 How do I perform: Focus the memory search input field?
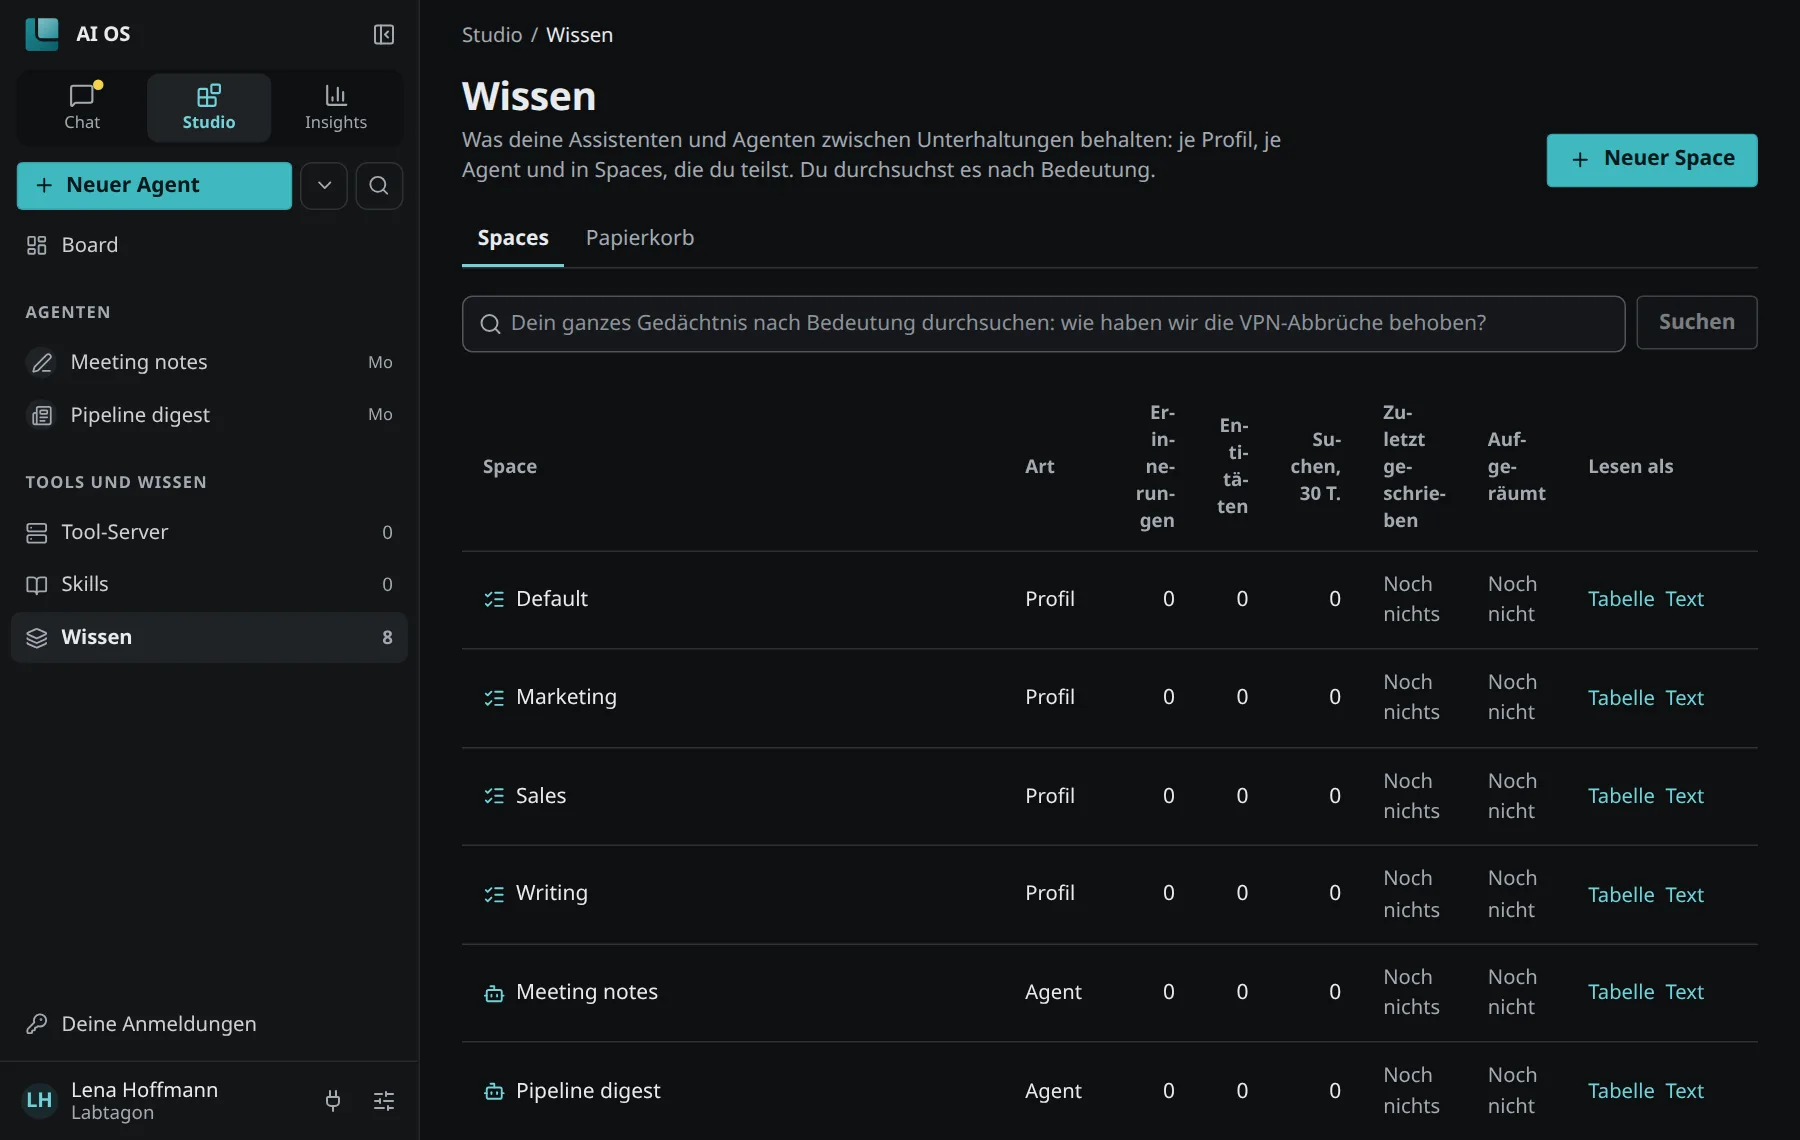pos(1043,324)
